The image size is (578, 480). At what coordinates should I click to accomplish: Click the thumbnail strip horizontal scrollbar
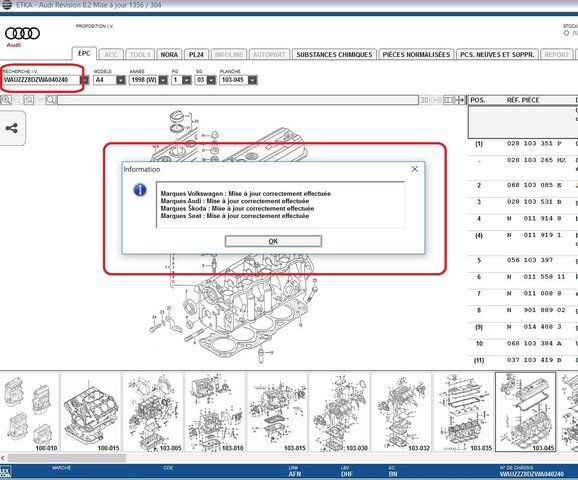coord(67,458)
